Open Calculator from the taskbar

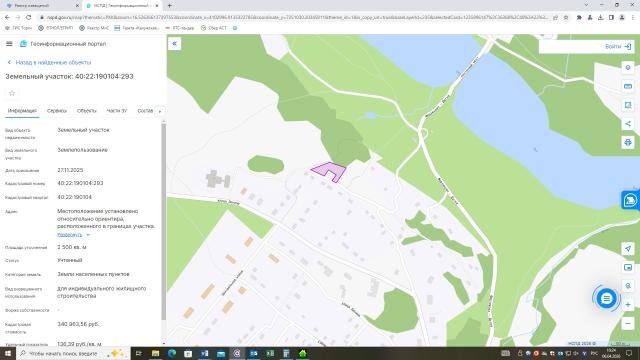point(286,353)
